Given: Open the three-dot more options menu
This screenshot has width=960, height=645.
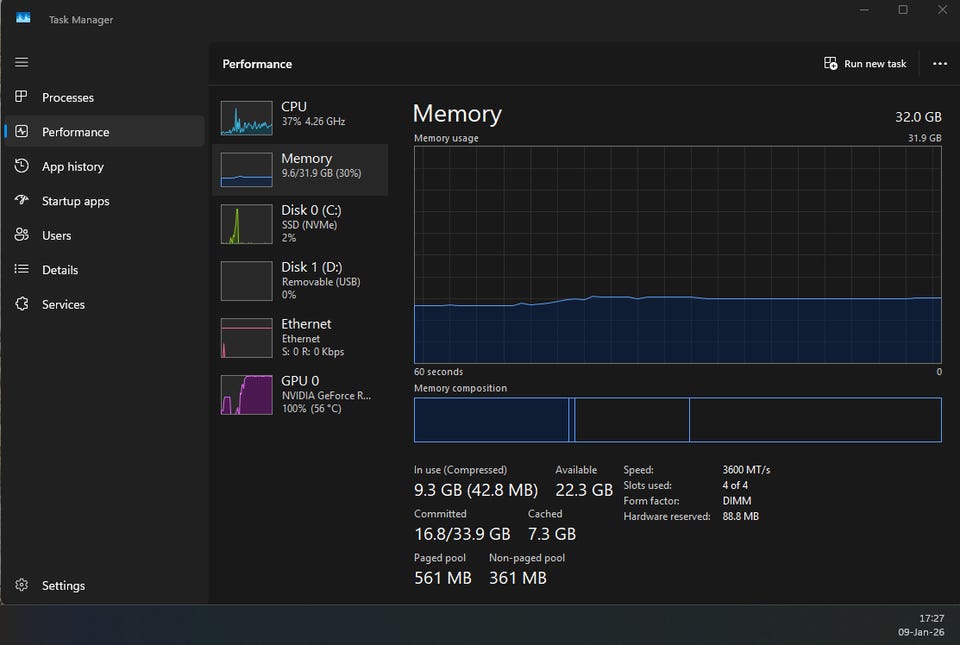Looking at the screenshot, I should click(940, 64).
